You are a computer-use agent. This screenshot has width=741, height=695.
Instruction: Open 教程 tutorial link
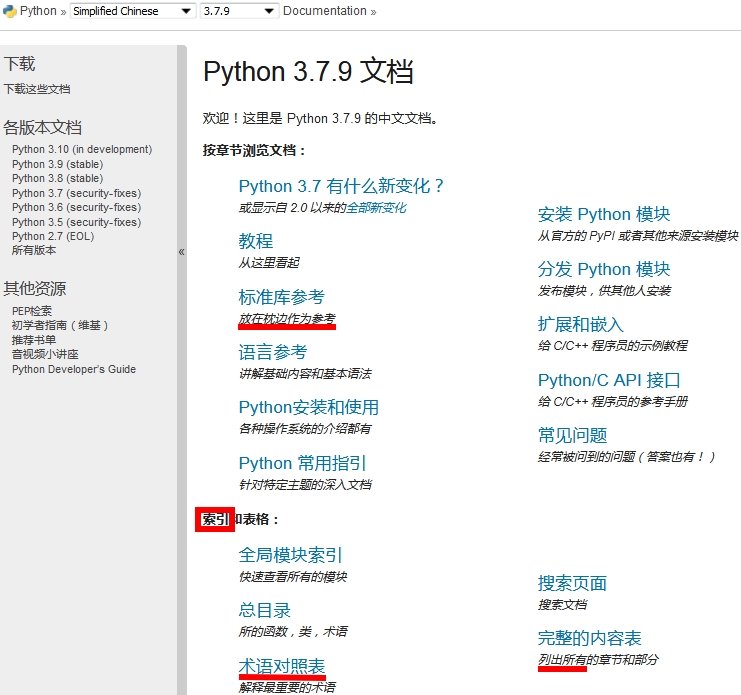256,241
